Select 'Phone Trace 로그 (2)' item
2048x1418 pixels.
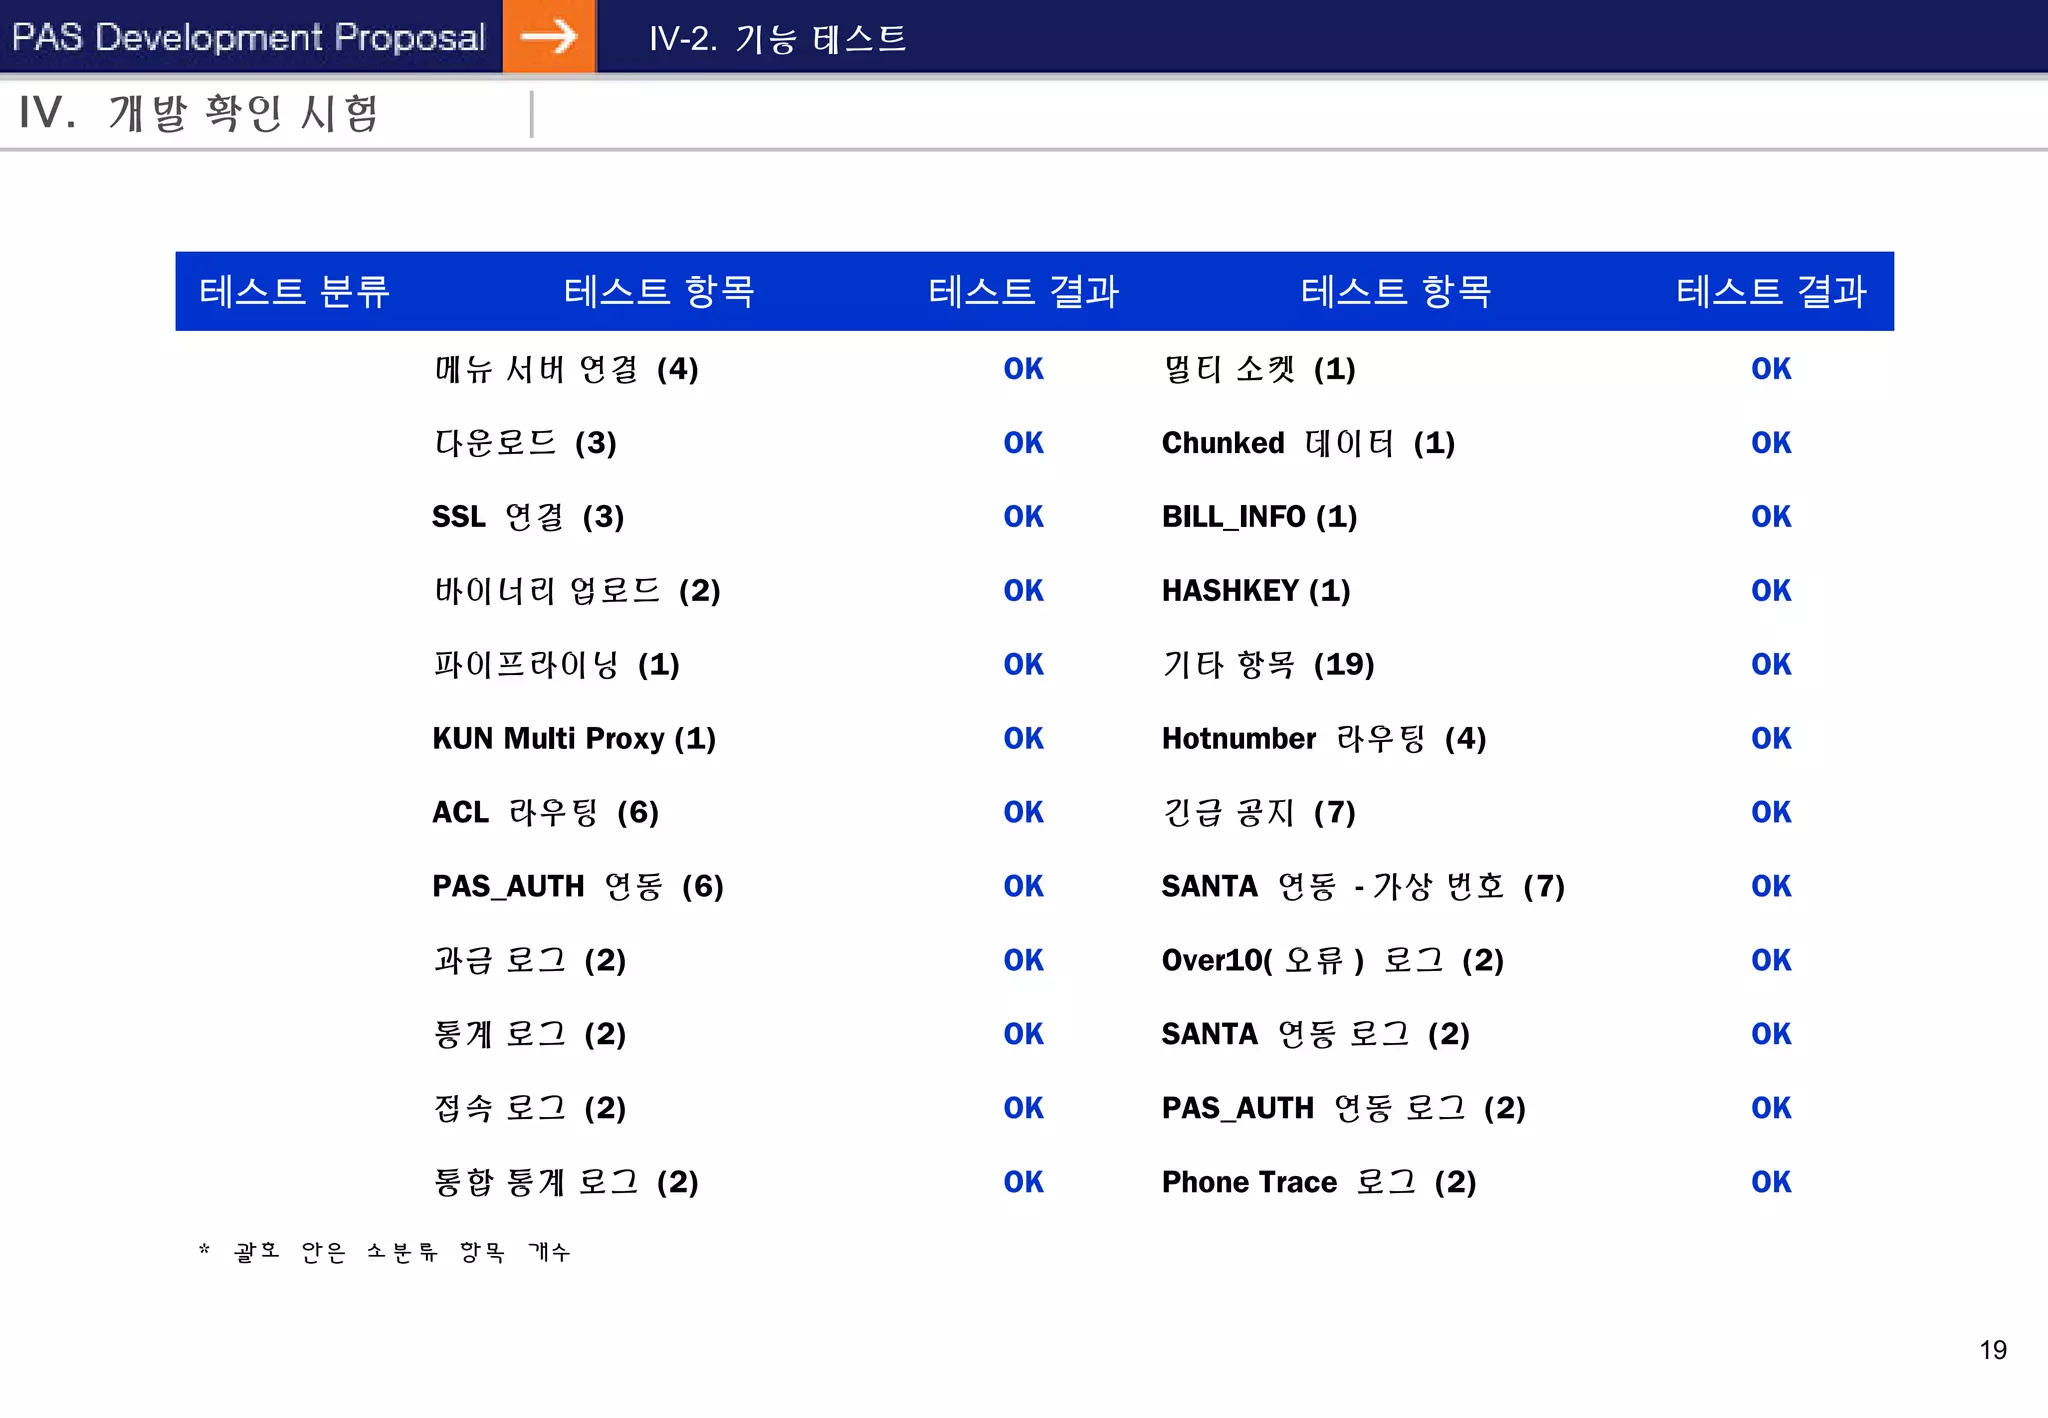tap(1319, 1183)
